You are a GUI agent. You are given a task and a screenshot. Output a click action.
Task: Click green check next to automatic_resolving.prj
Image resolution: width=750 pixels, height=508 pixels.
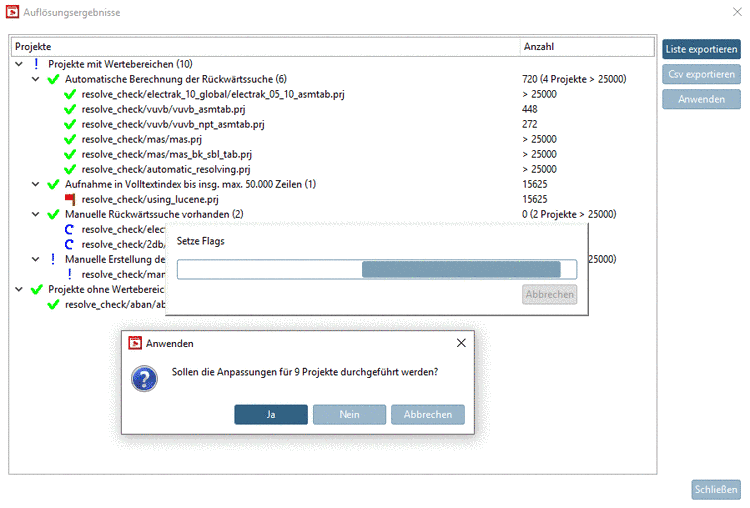coord(70,169)
